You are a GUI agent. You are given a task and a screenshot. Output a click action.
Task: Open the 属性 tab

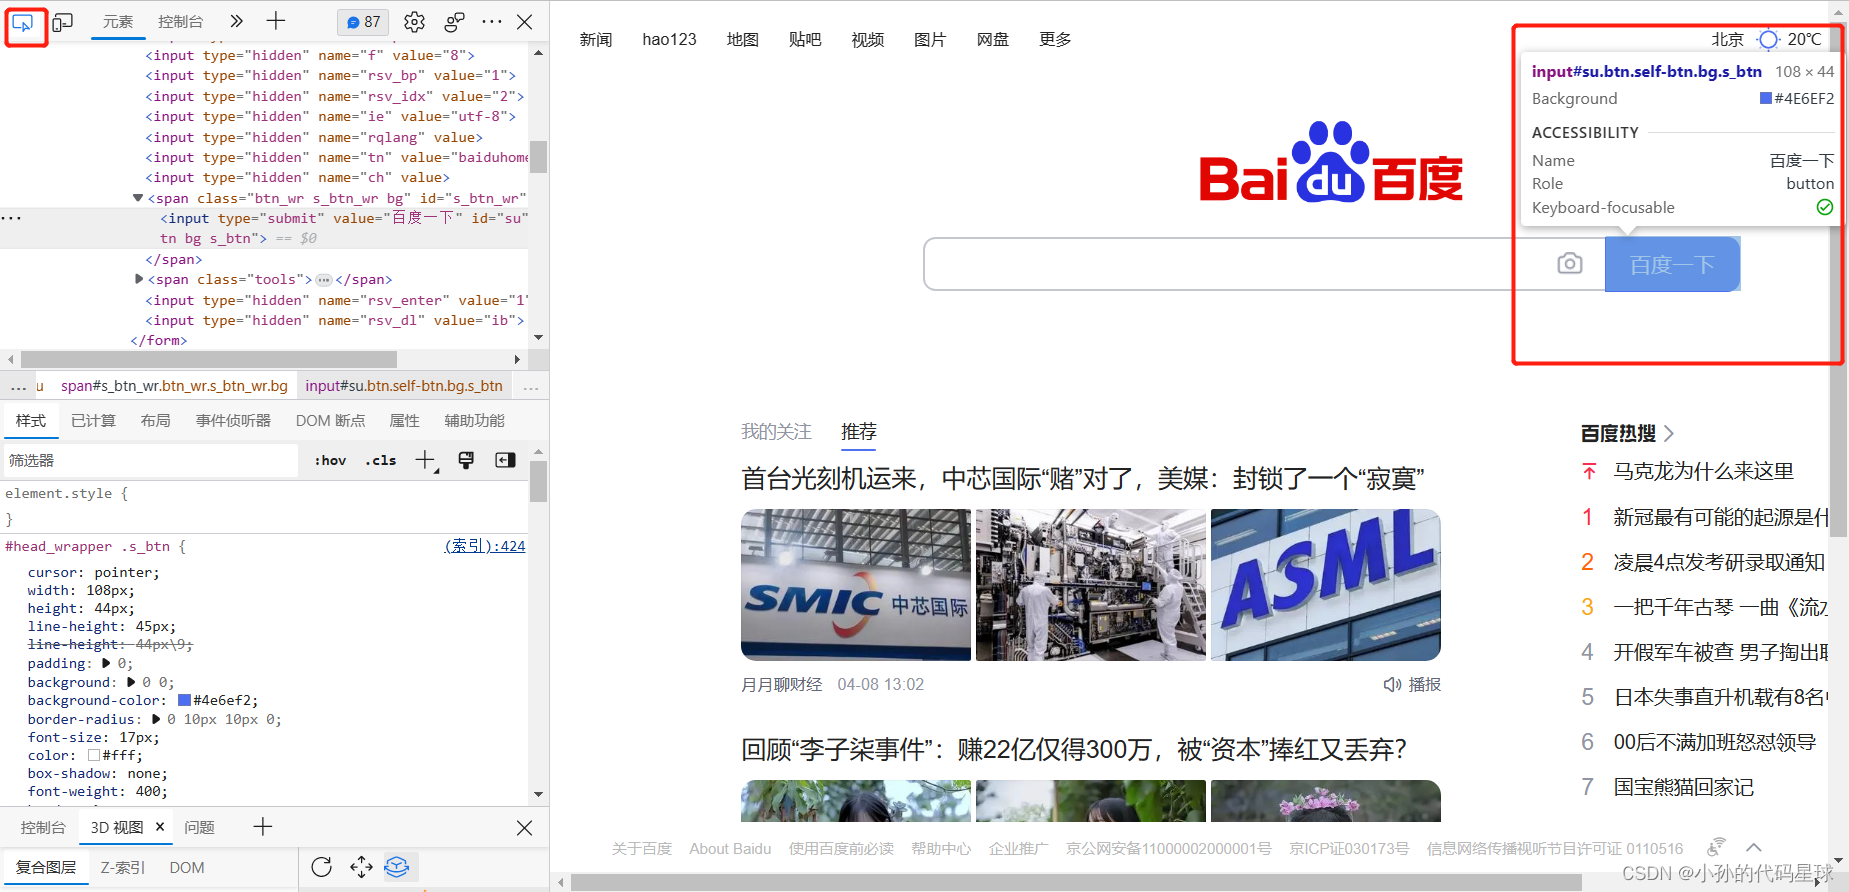tap(404, 421)
